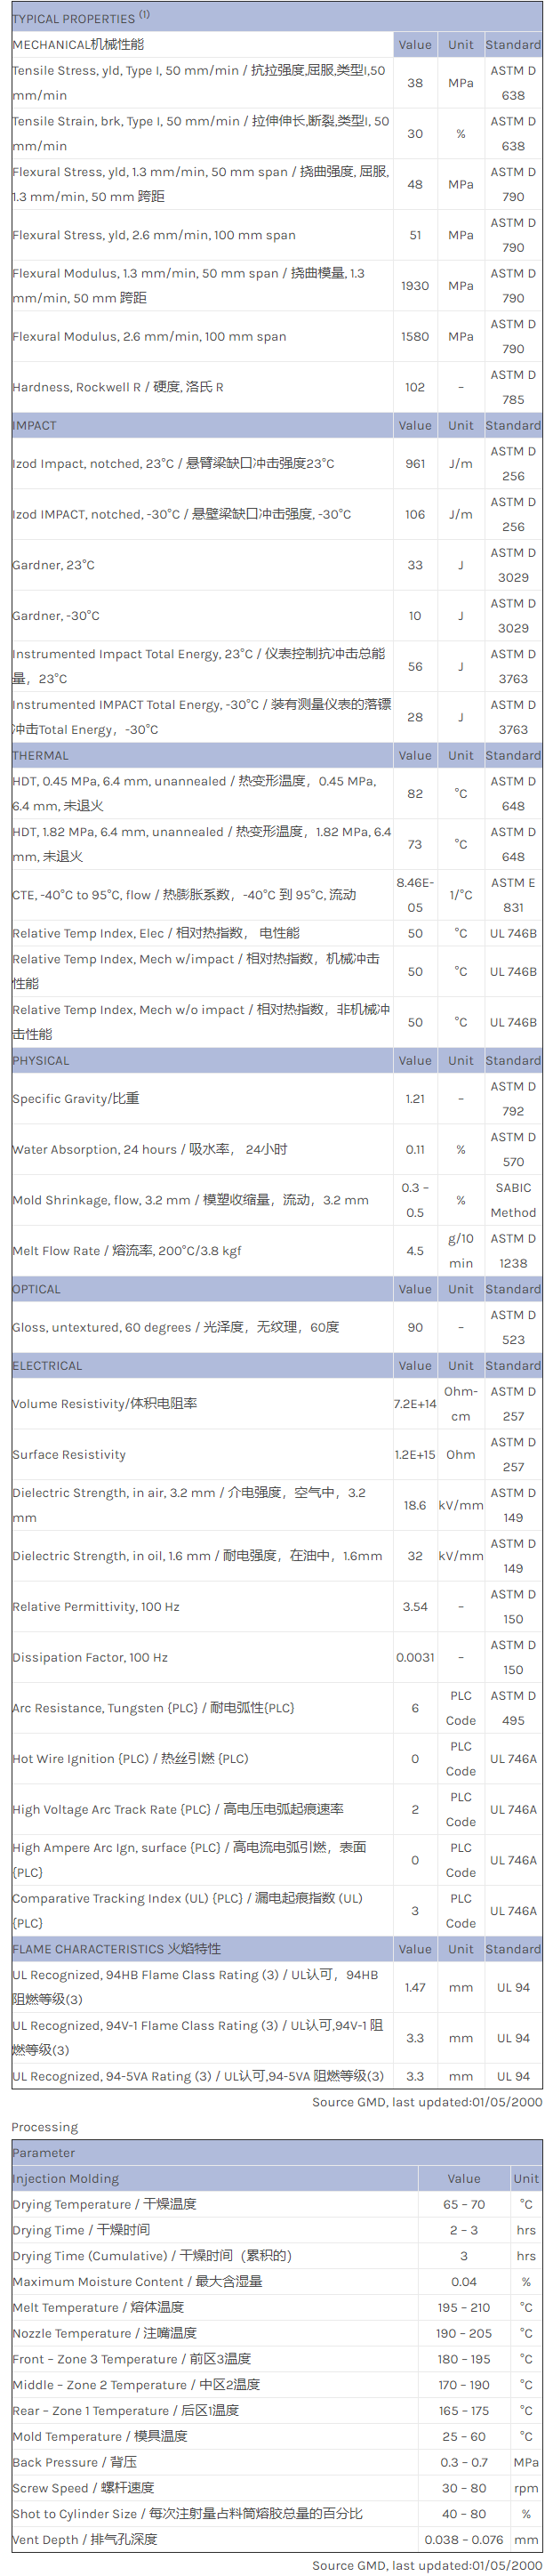545x2576 pixels.
Task: Select the Melt Flow Rate row label
Action: (x=127, y=1251)
